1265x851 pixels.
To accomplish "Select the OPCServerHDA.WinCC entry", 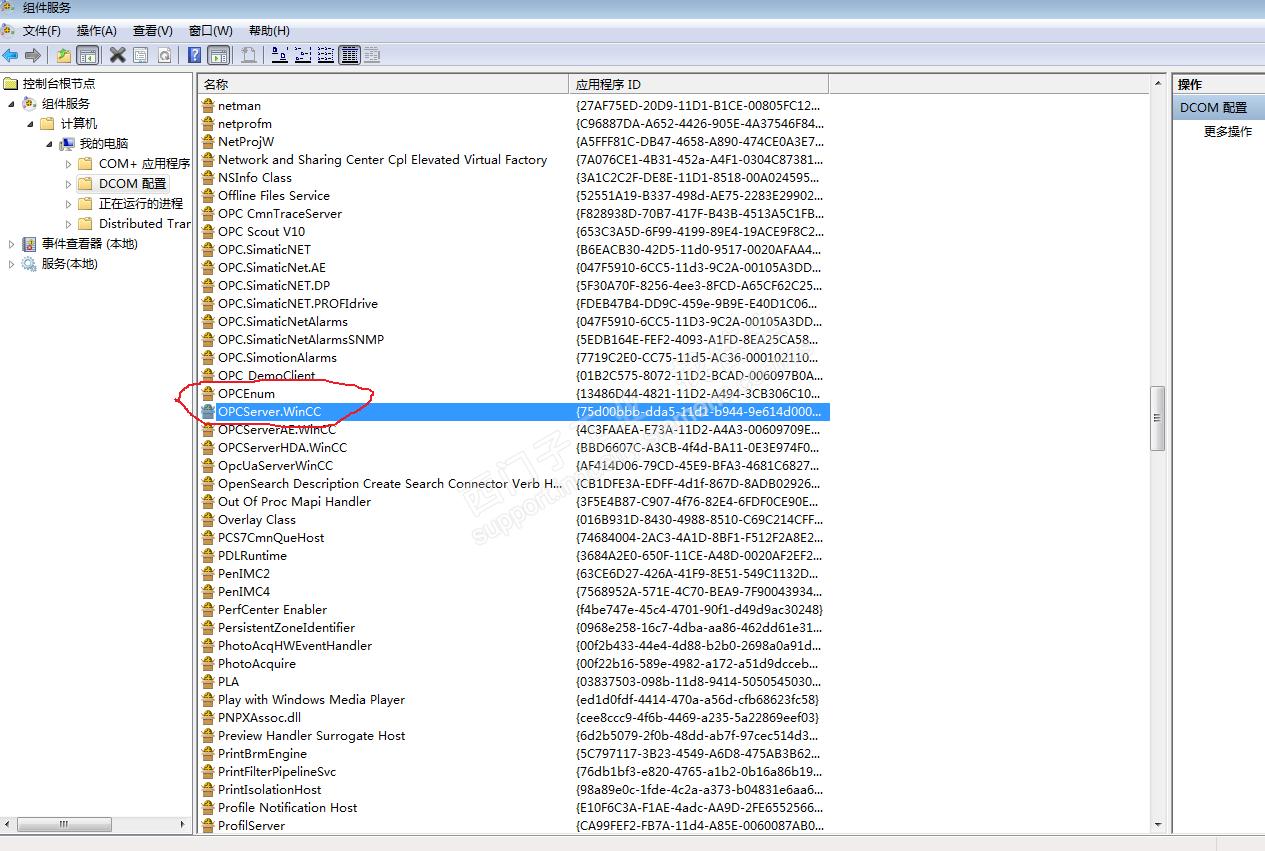I will [x=283, y=448].
